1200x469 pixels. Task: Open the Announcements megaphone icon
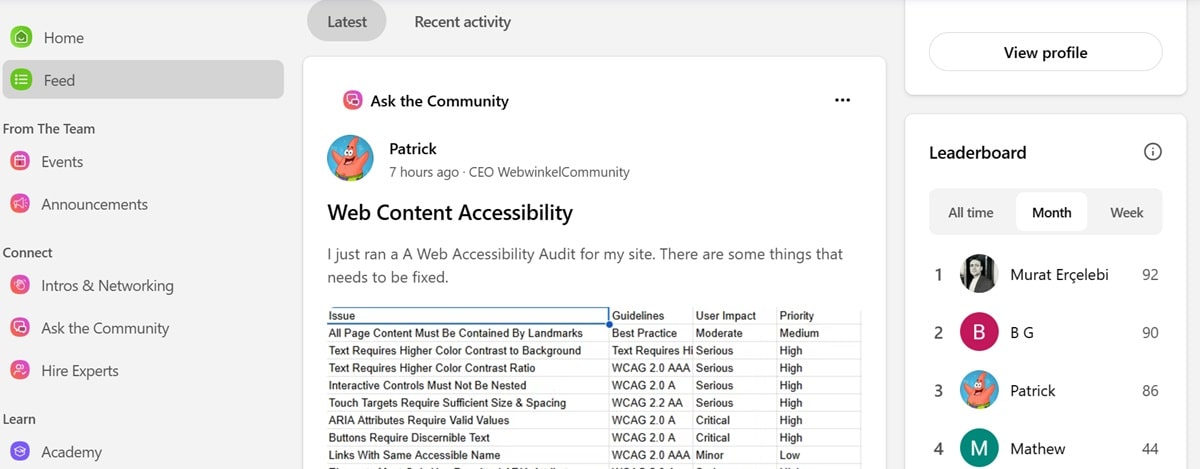coord(20,204)
